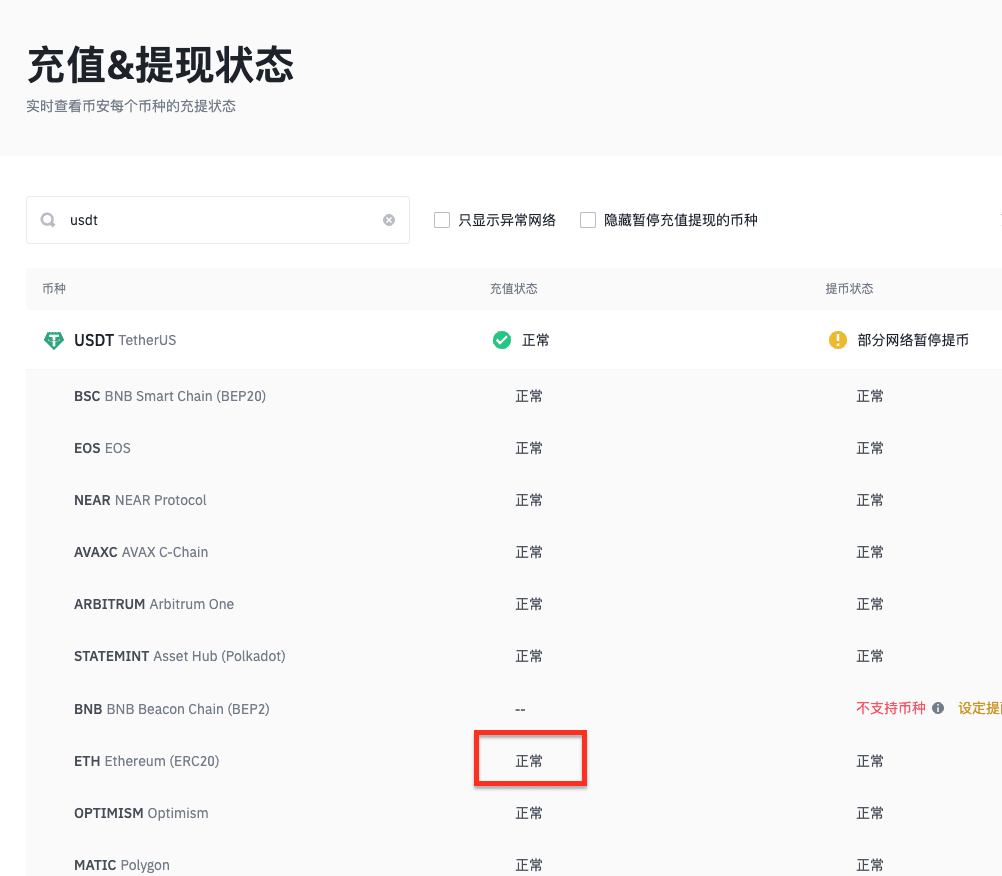Focus the coin search input field
This screenshot has width=1002, height=876.
218,220
